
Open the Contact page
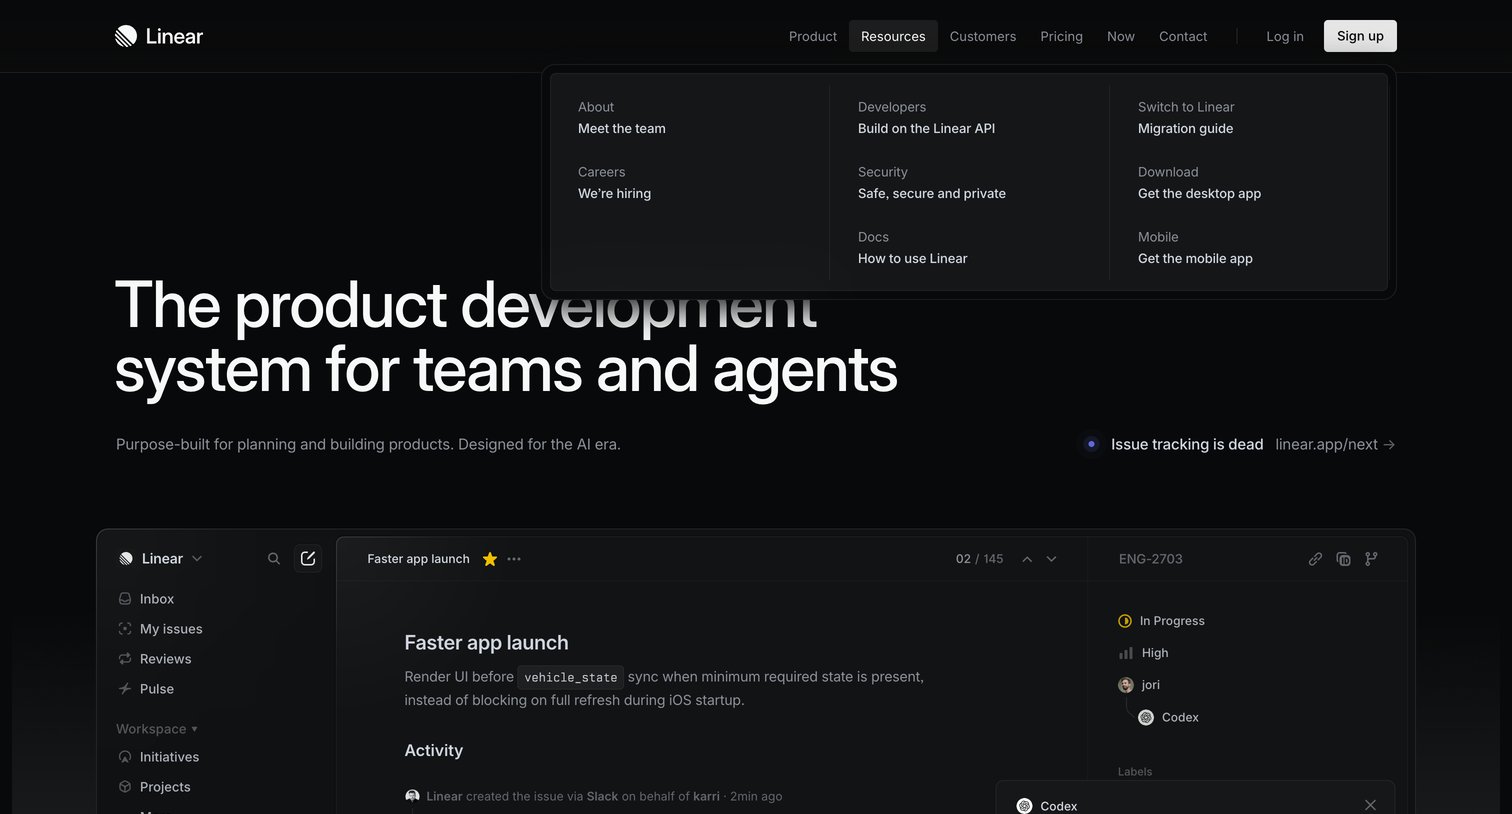click(x=1183, y=36)
